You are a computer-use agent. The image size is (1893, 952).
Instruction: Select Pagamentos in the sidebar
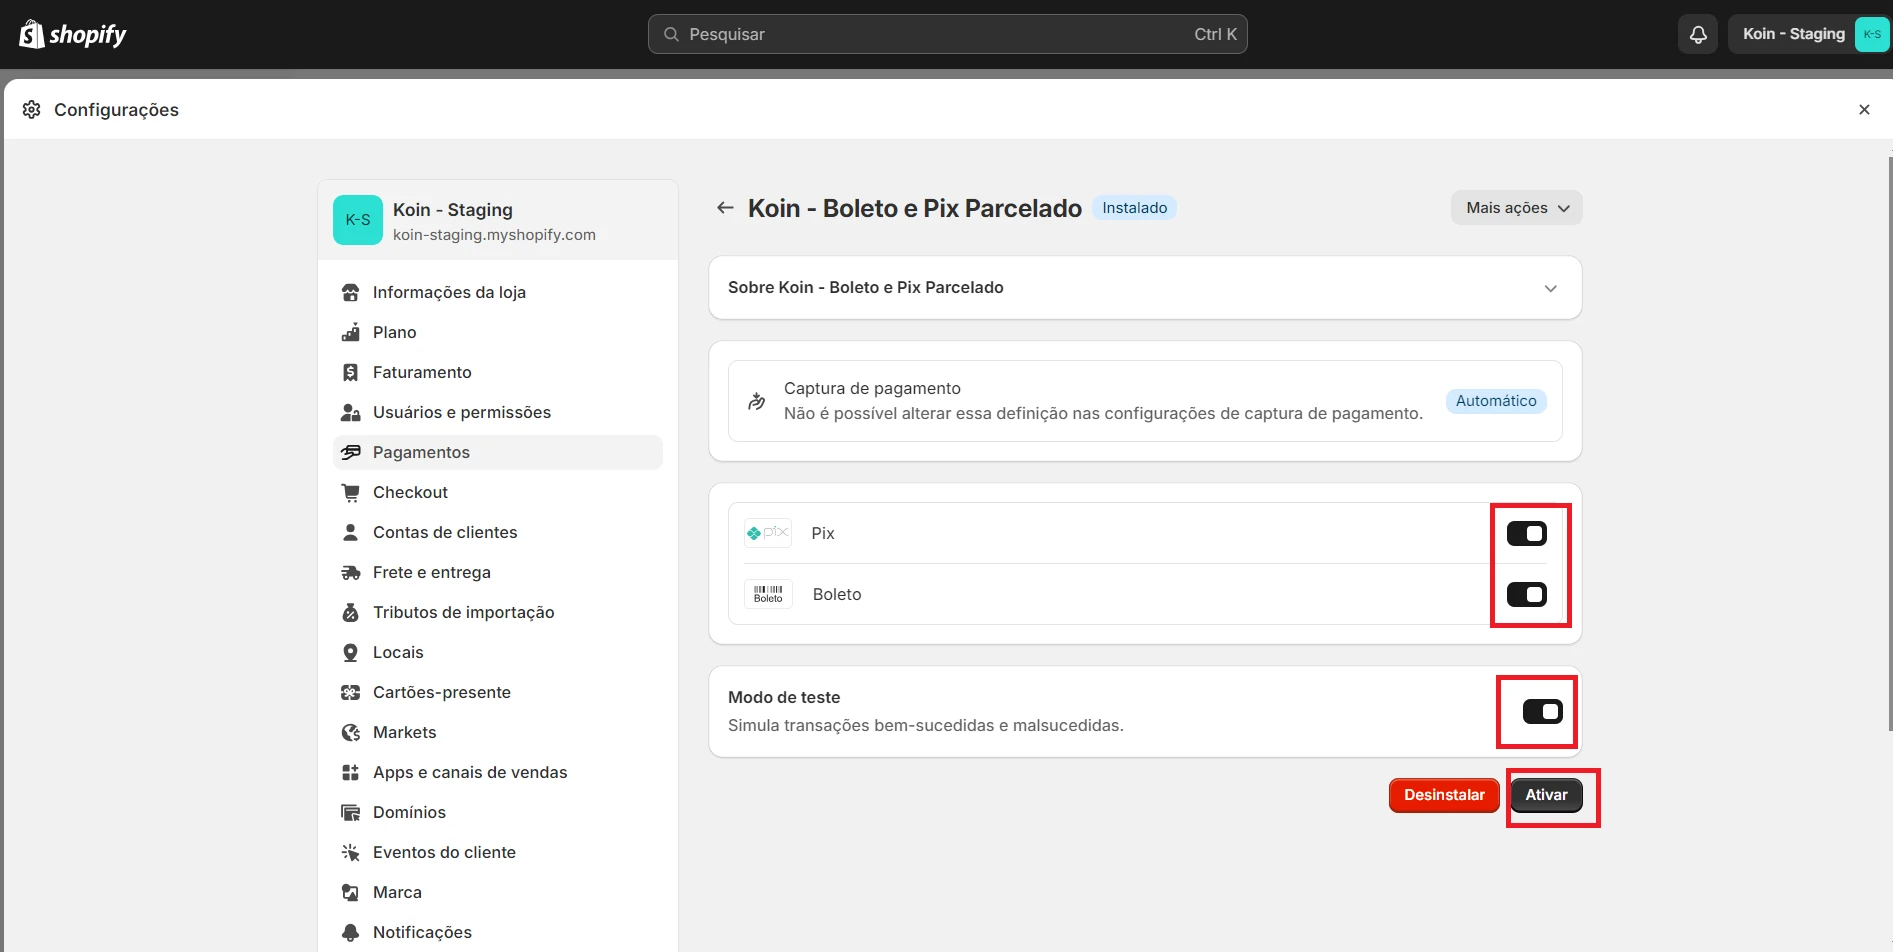coord(498,452)
